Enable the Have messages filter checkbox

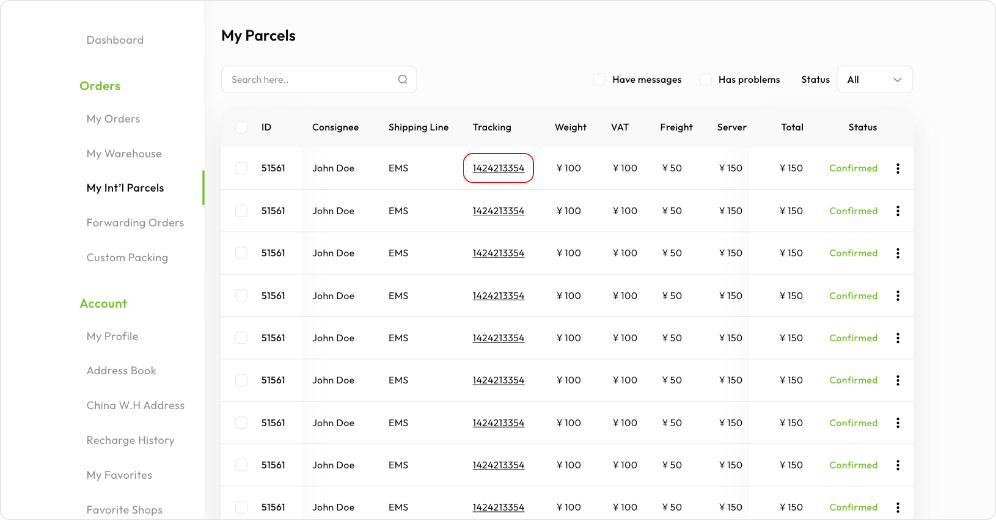(599, 79)
